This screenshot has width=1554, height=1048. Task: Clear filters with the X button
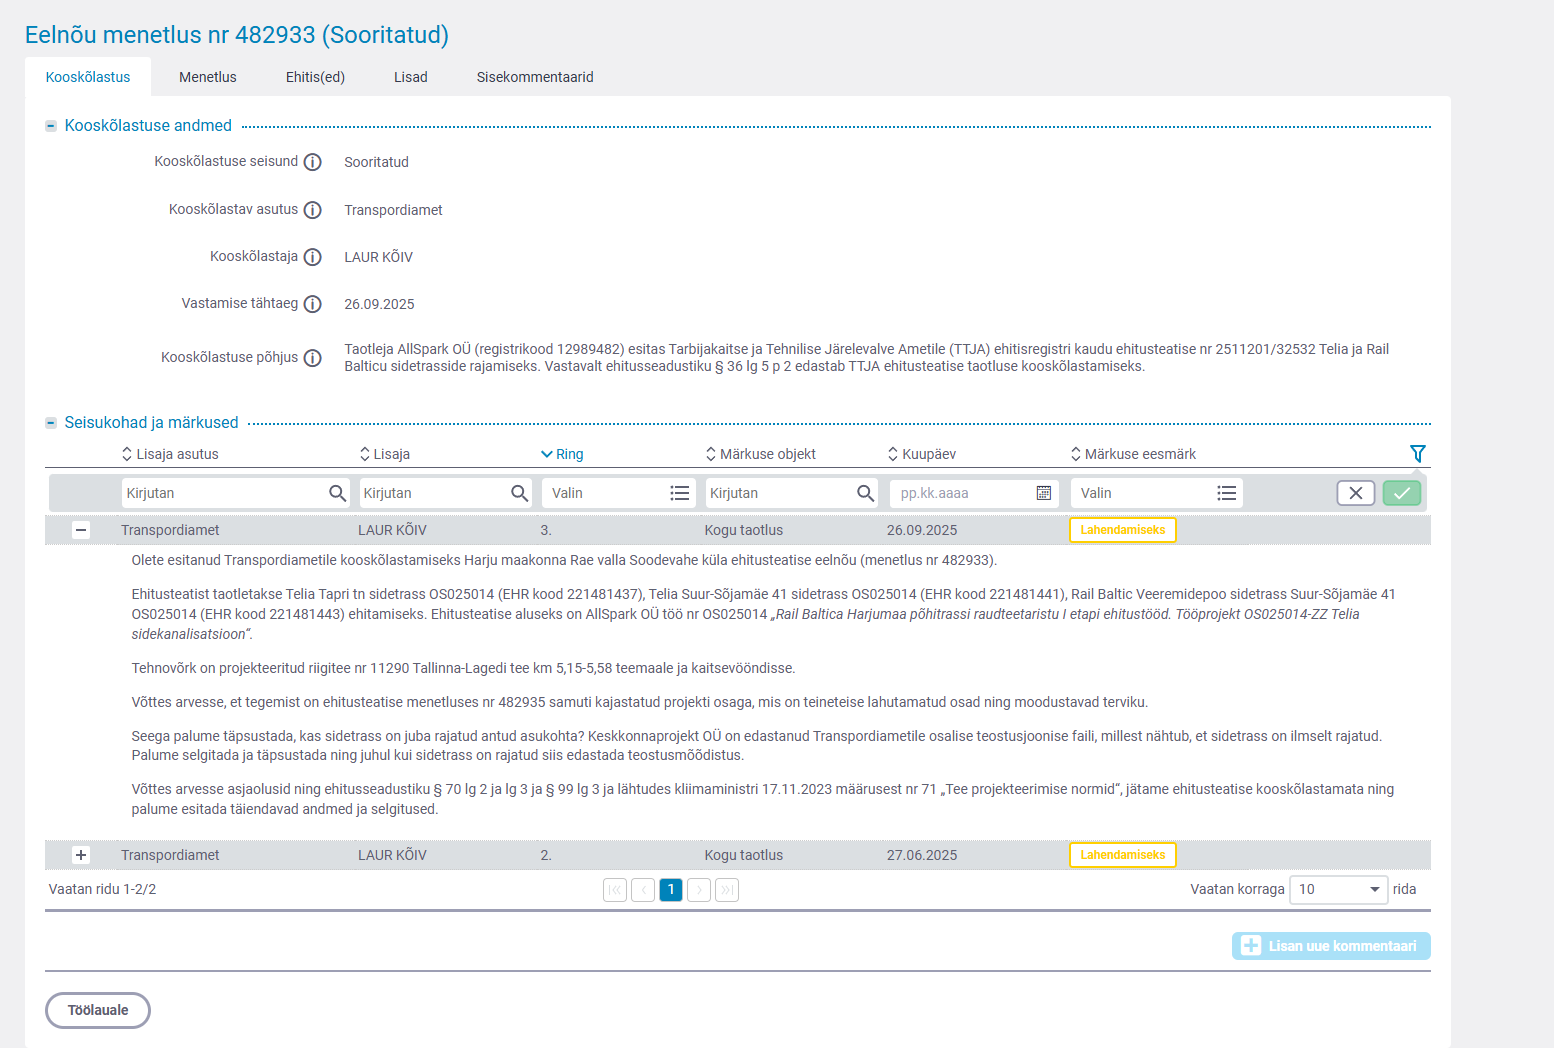1355,493
